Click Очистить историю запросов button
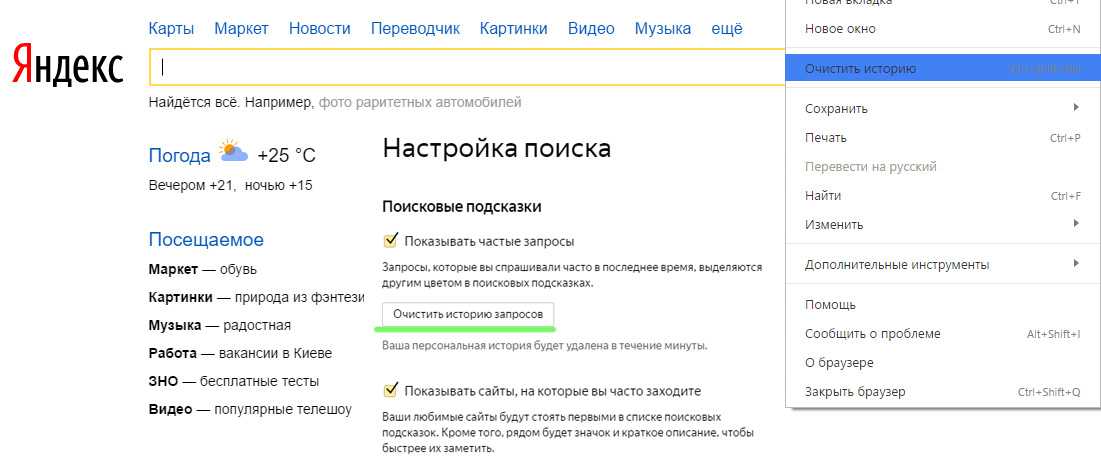Viewport: 1101px width, 466px height. pos(468,314)
